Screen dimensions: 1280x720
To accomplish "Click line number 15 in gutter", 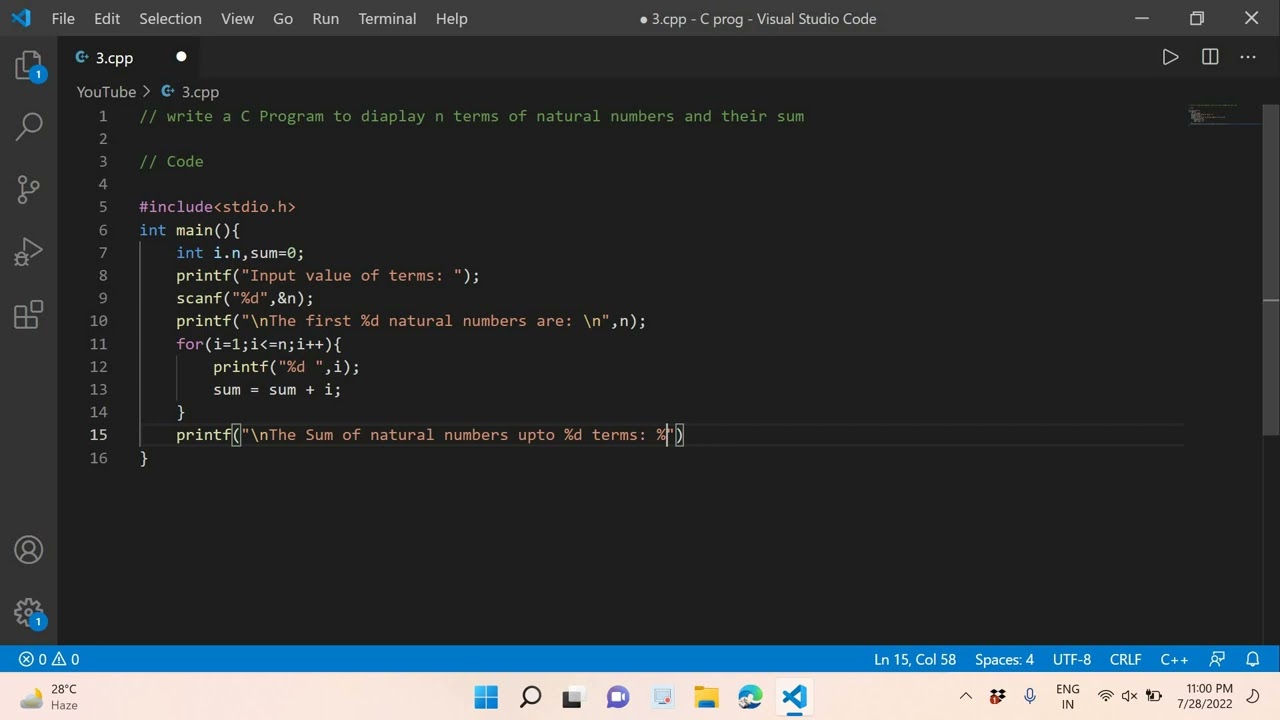I will click(98, 435).
